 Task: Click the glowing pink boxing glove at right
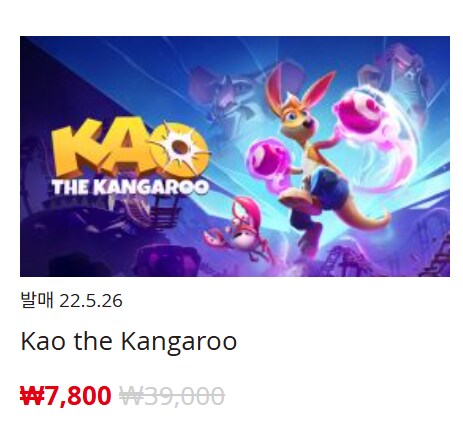[358, 110]
